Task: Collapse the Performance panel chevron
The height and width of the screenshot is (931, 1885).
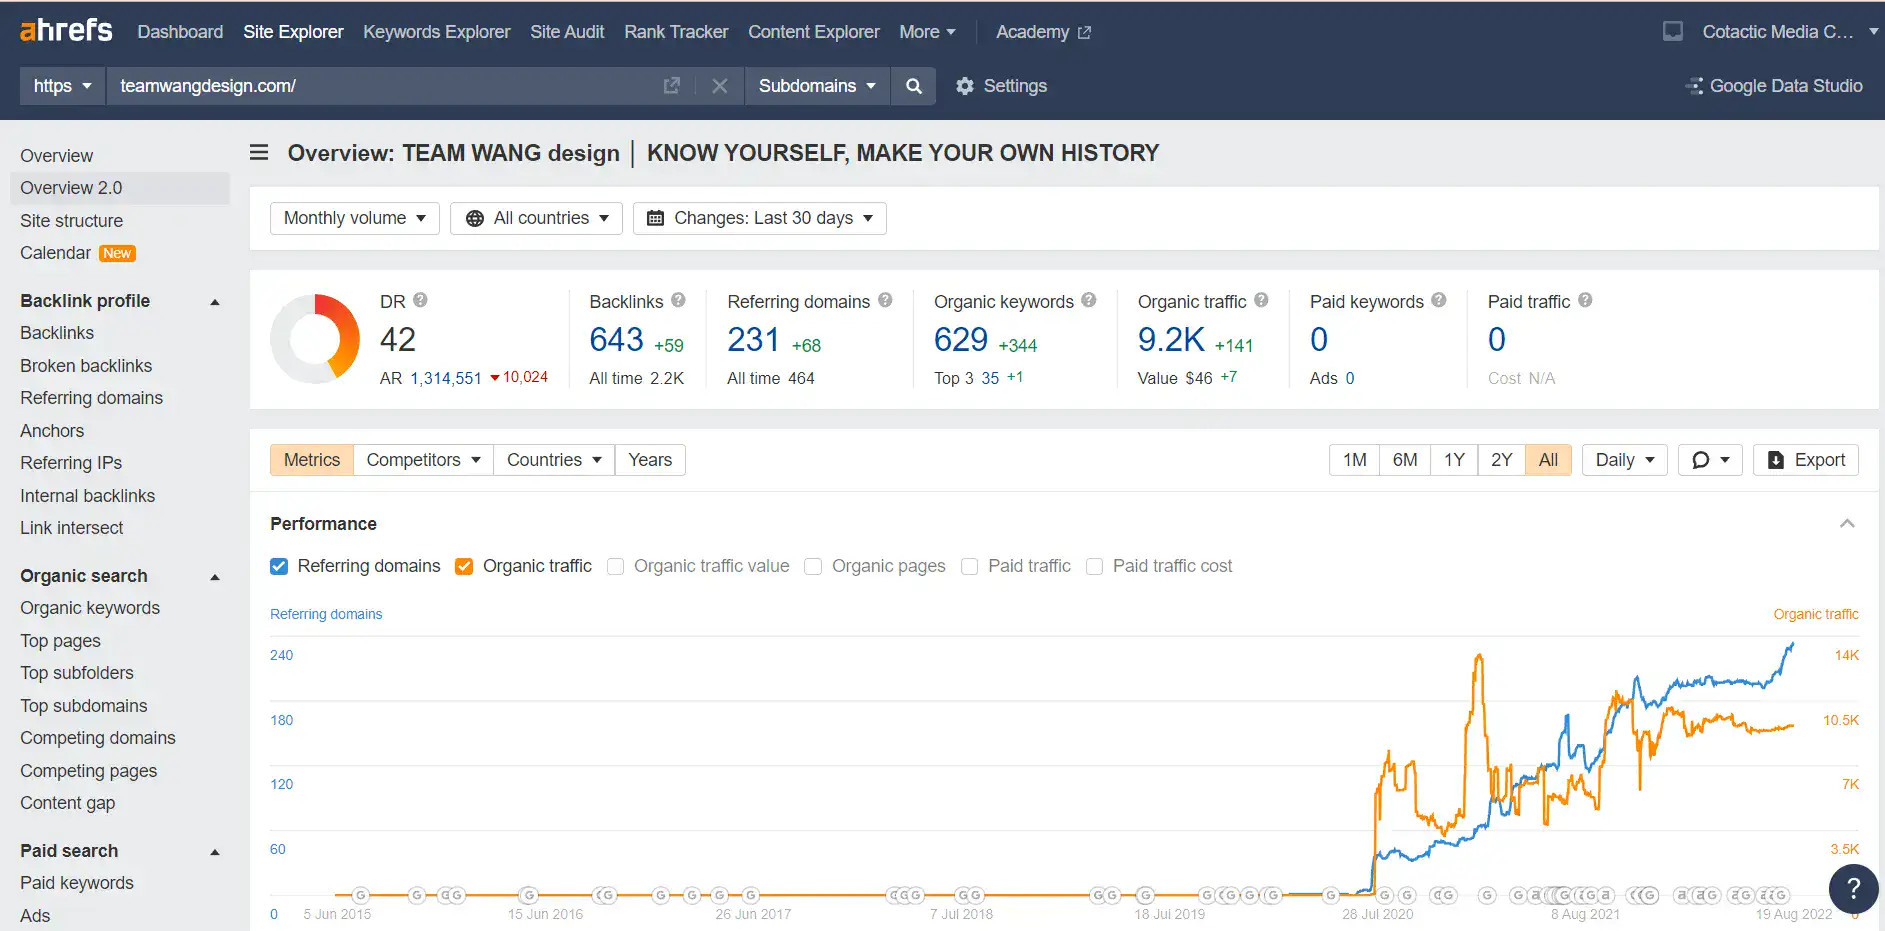Action: (x=1847, y=524)
